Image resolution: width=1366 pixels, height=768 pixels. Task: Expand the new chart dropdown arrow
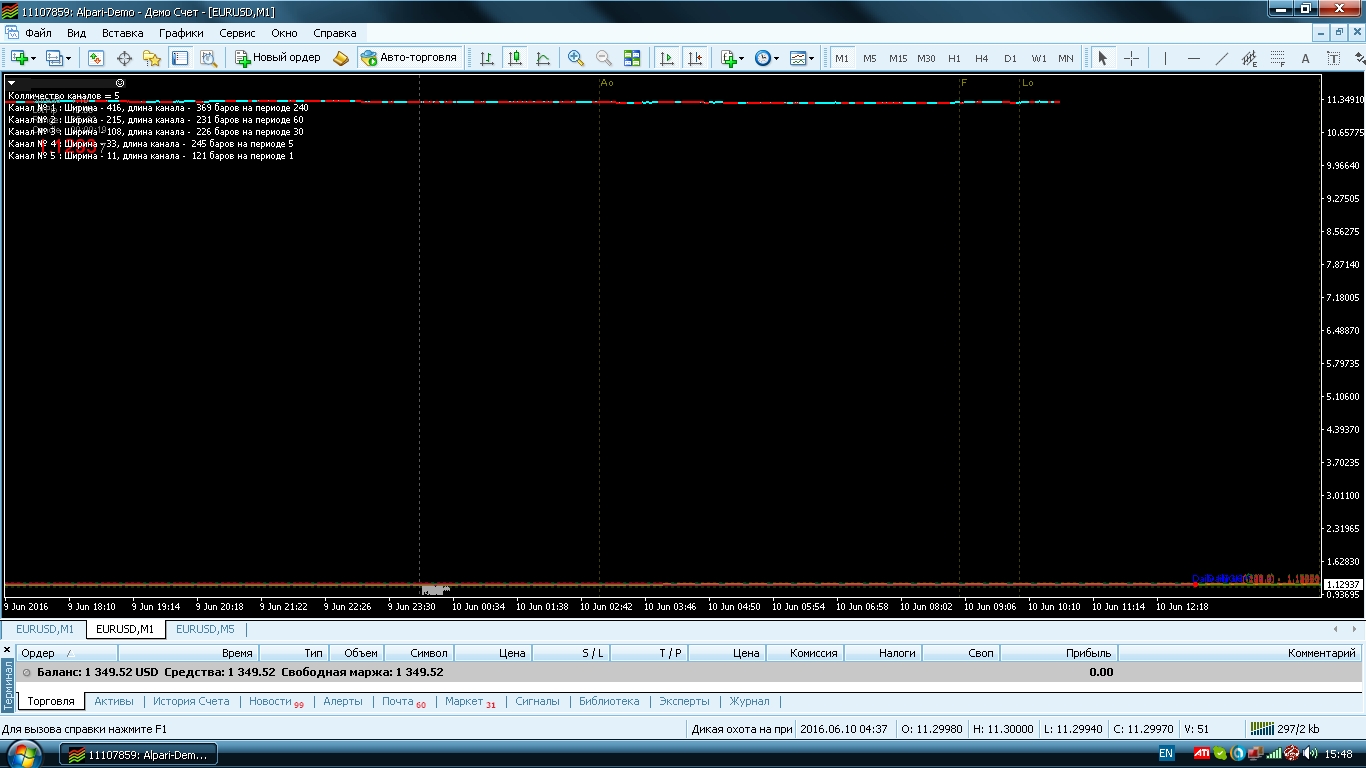pos(34,58)
